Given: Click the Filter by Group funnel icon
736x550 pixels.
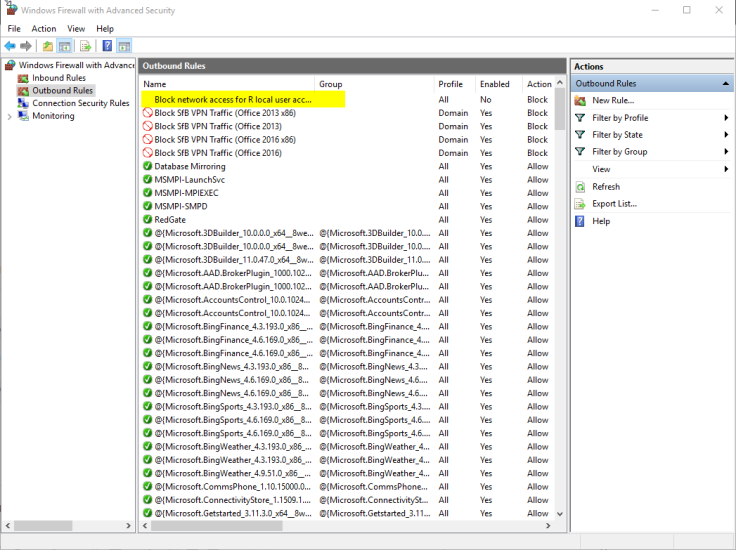Looking at the screenshot, I should [580, 152].
